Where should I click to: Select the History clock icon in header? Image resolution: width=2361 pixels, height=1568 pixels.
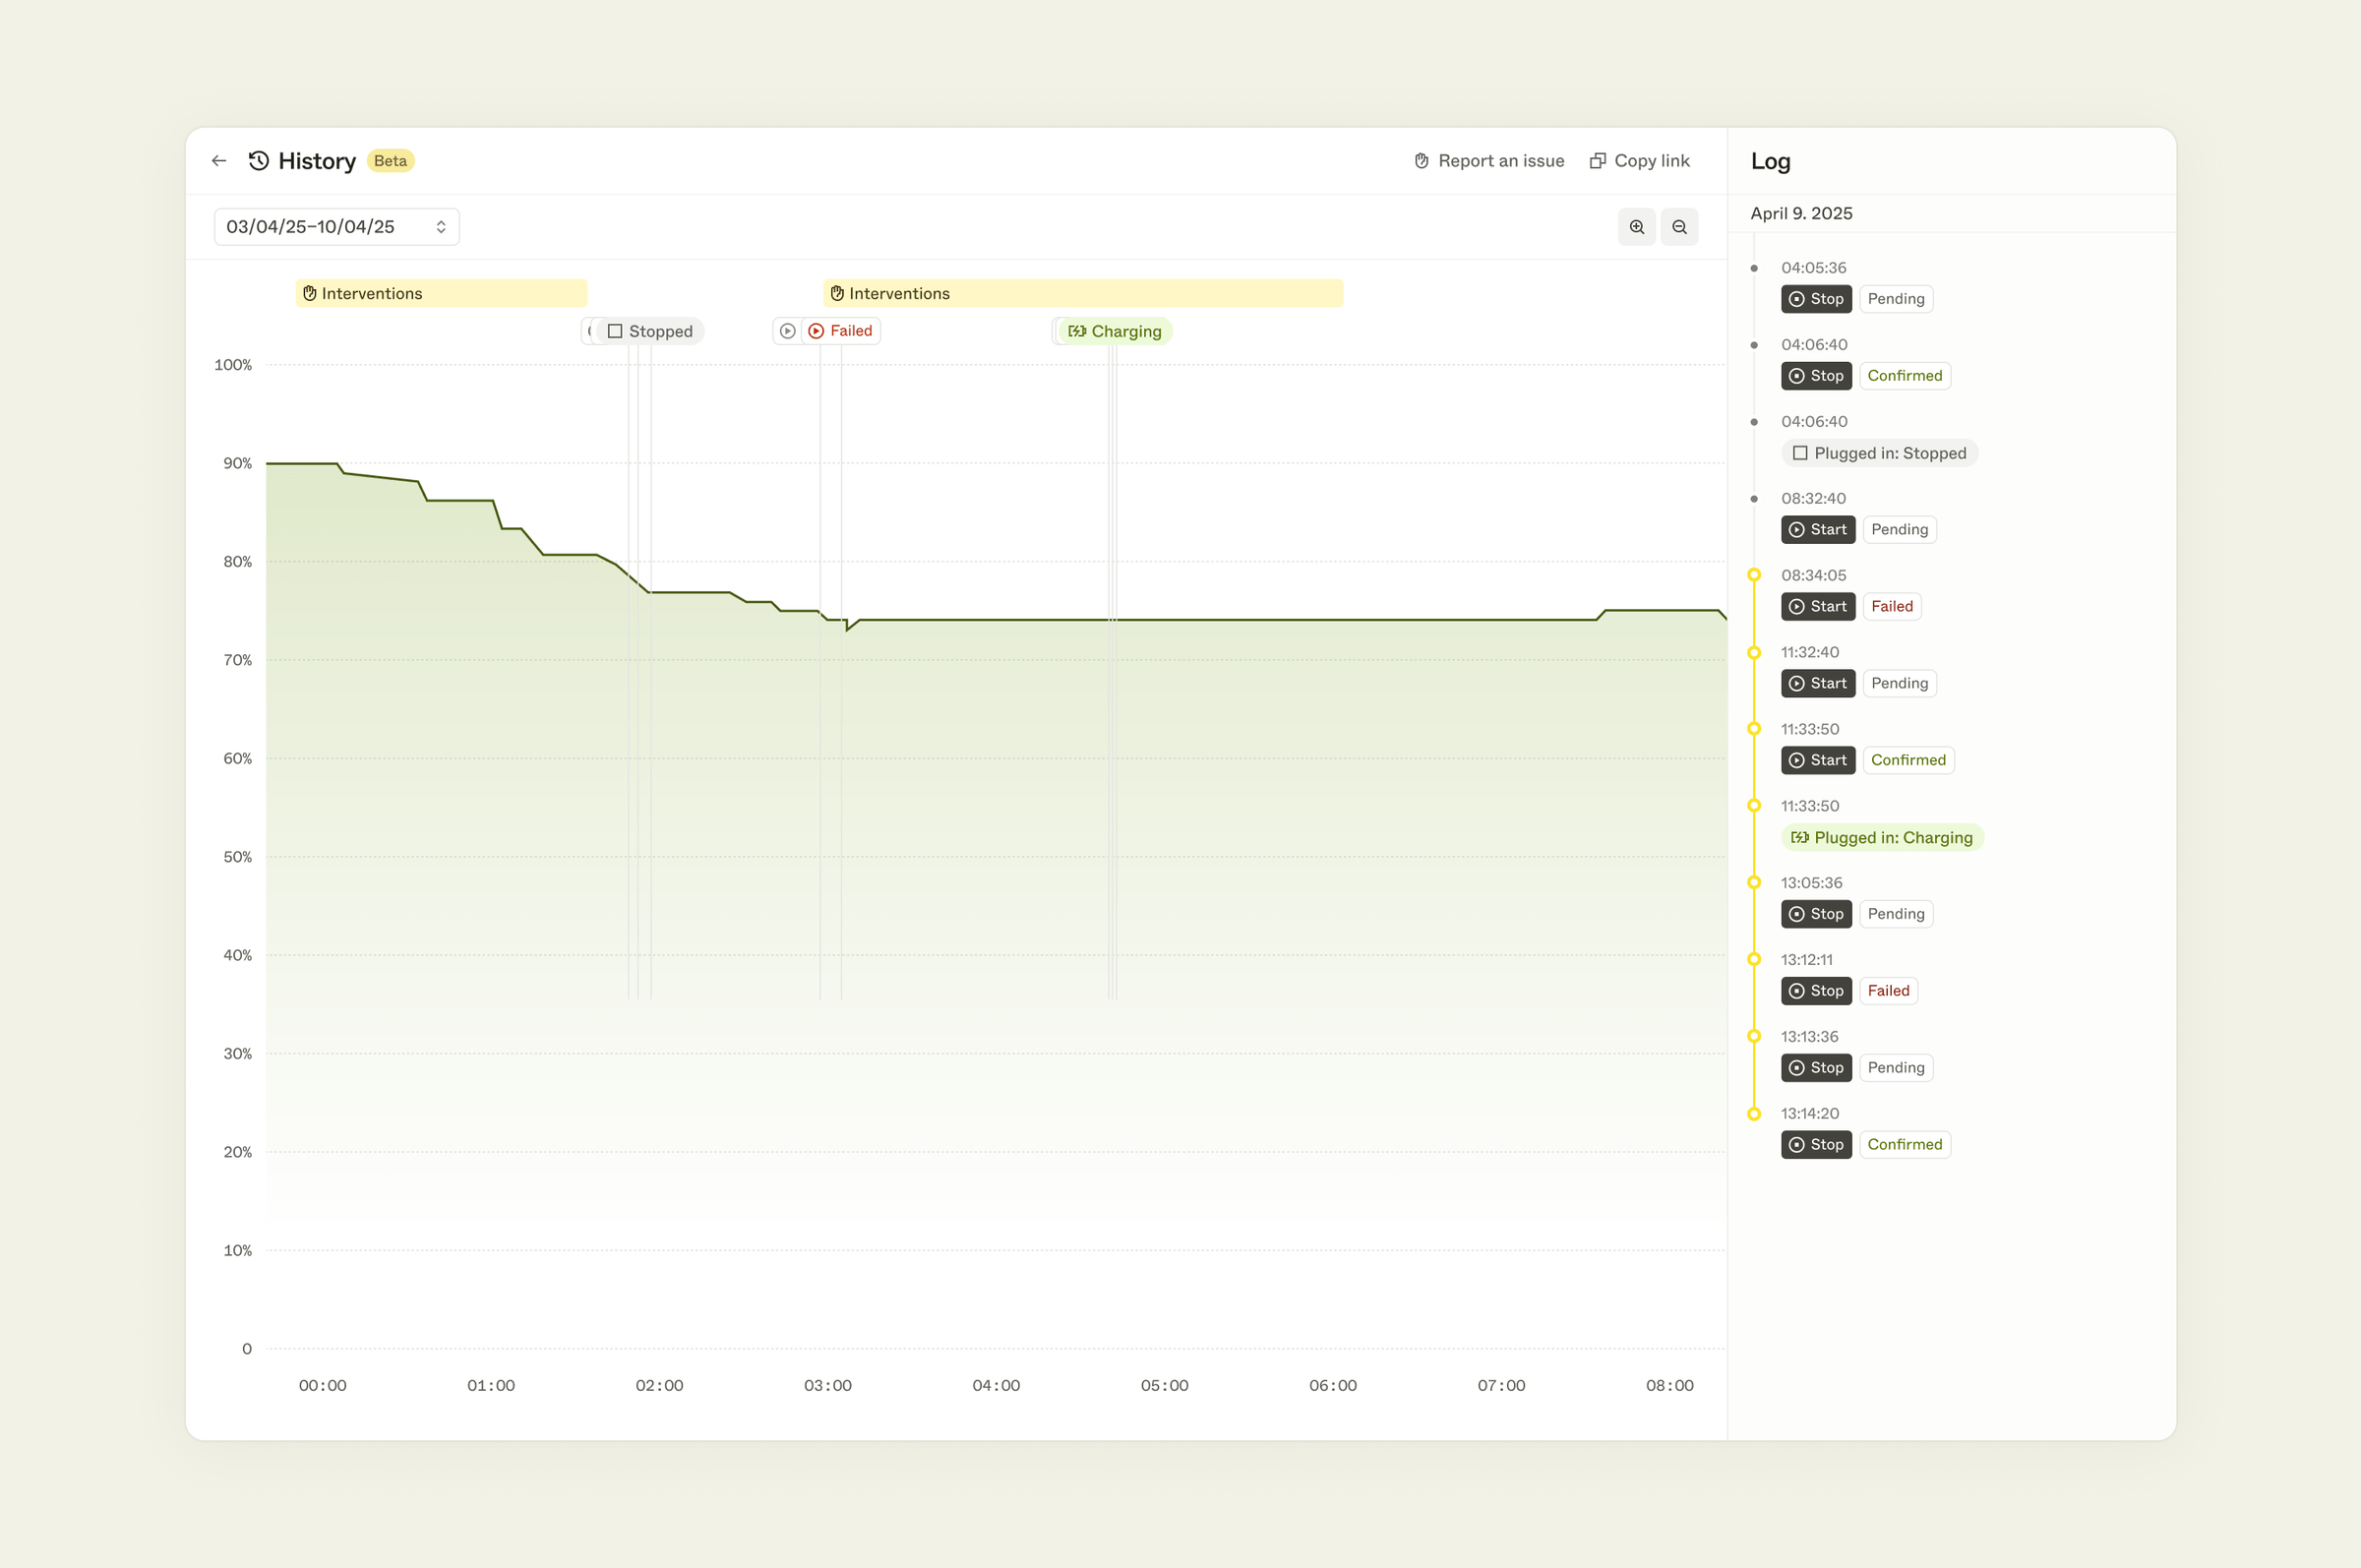point(259,160)
